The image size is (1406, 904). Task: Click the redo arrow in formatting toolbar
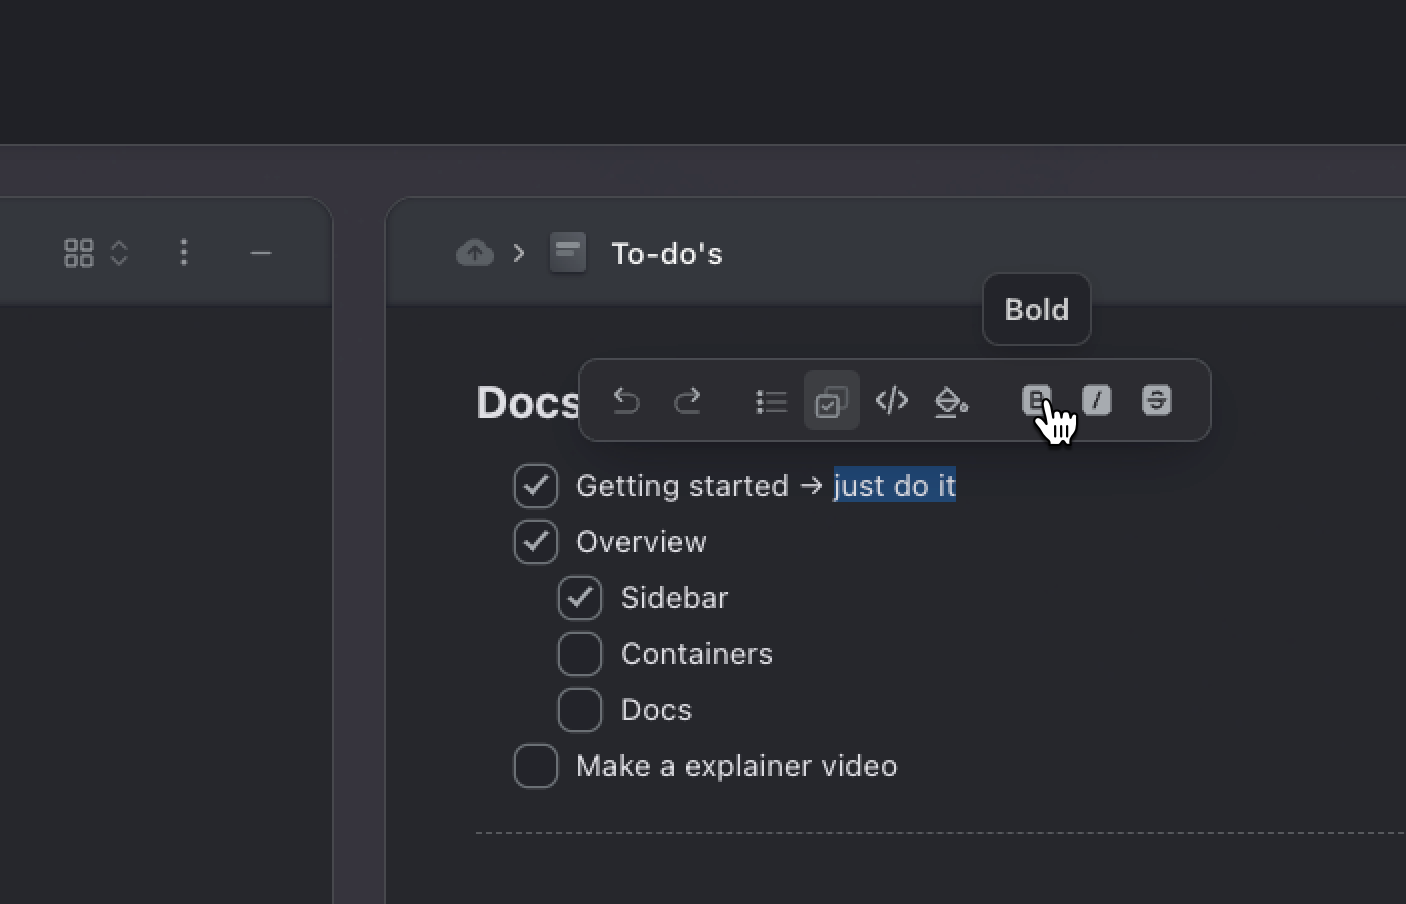point(687,401)
